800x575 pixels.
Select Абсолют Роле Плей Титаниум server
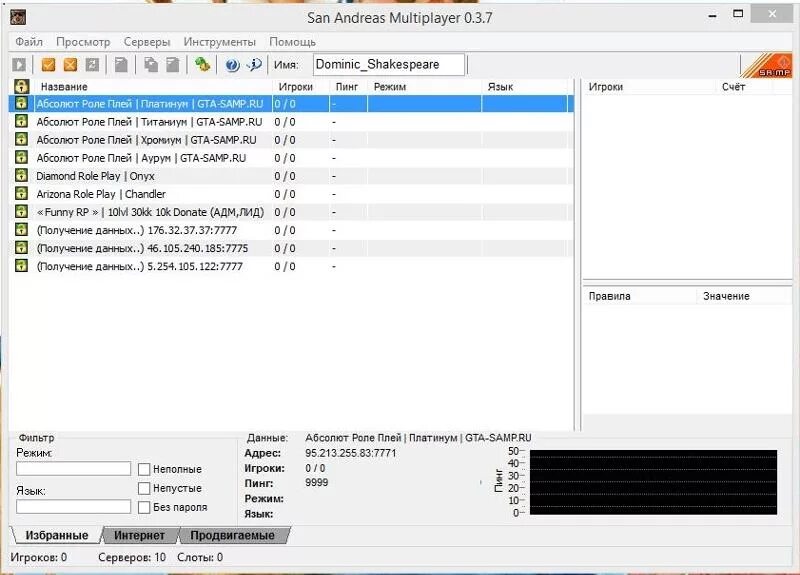pyautogui.click(x=291, y=121)
